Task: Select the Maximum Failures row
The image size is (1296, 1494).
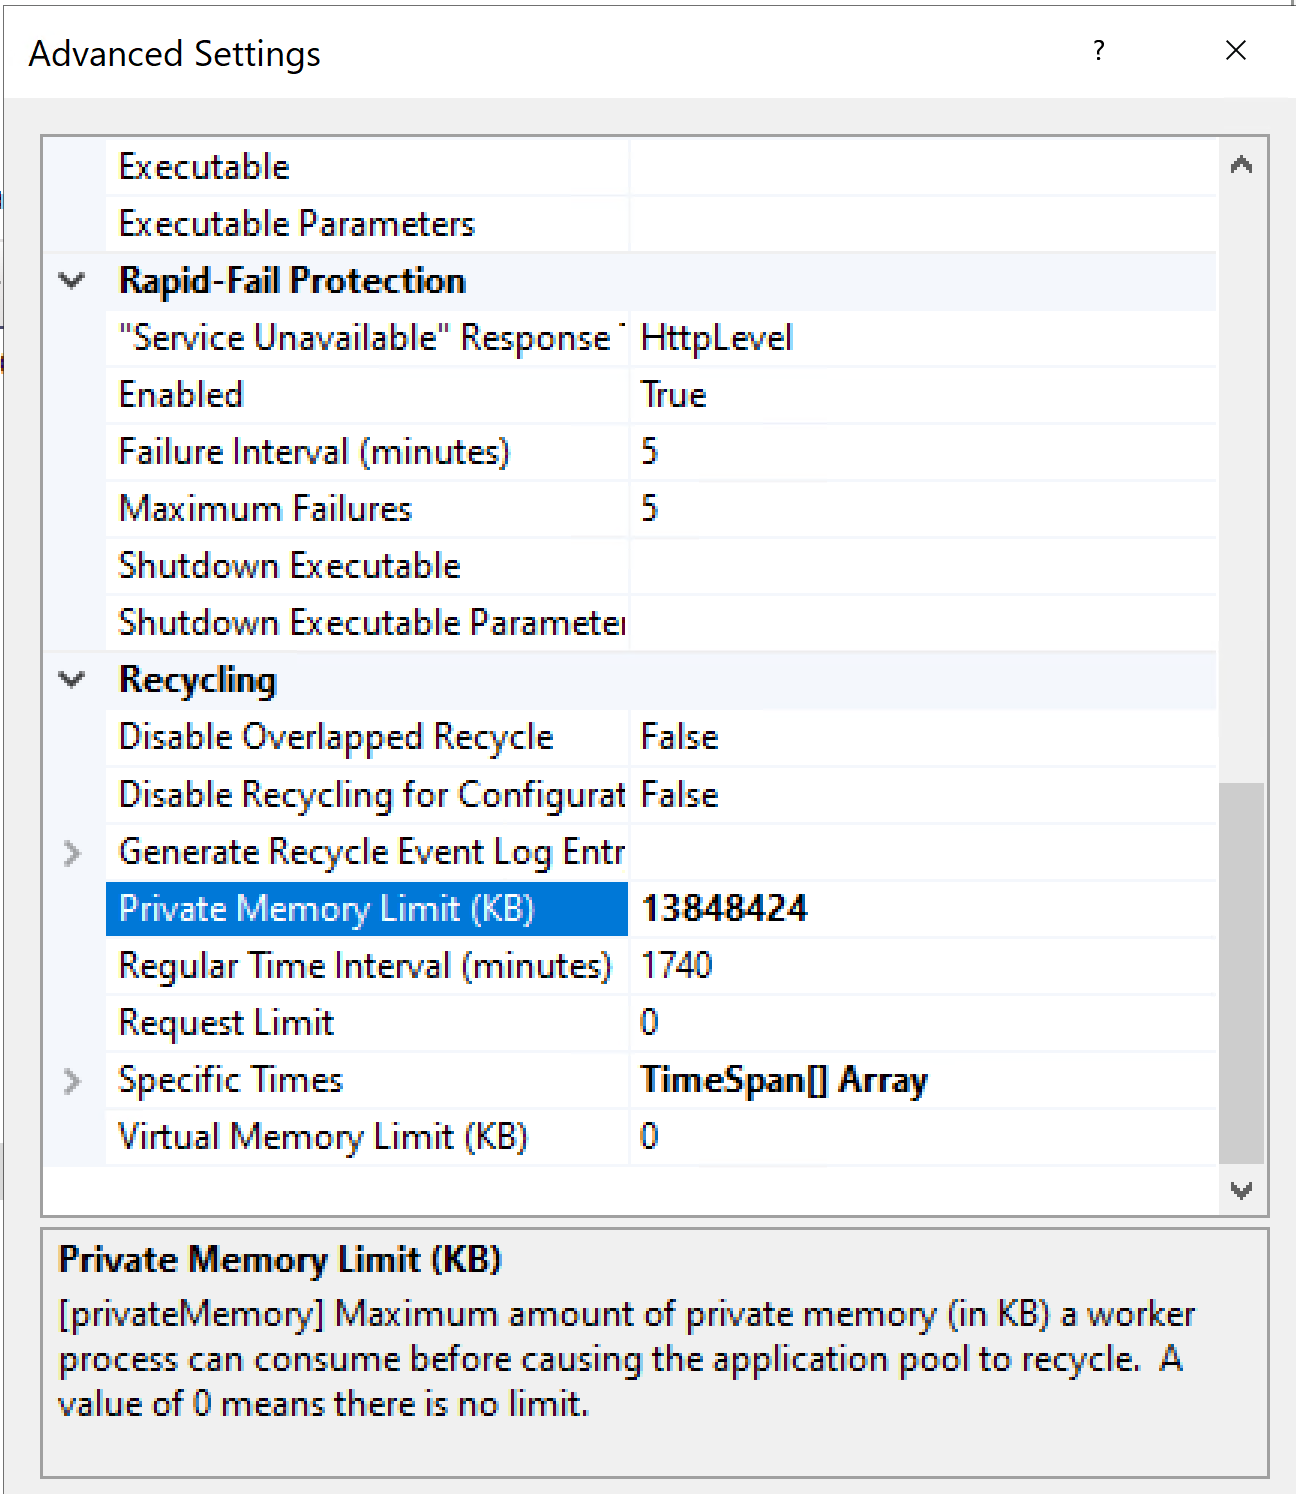Action: 366,509
